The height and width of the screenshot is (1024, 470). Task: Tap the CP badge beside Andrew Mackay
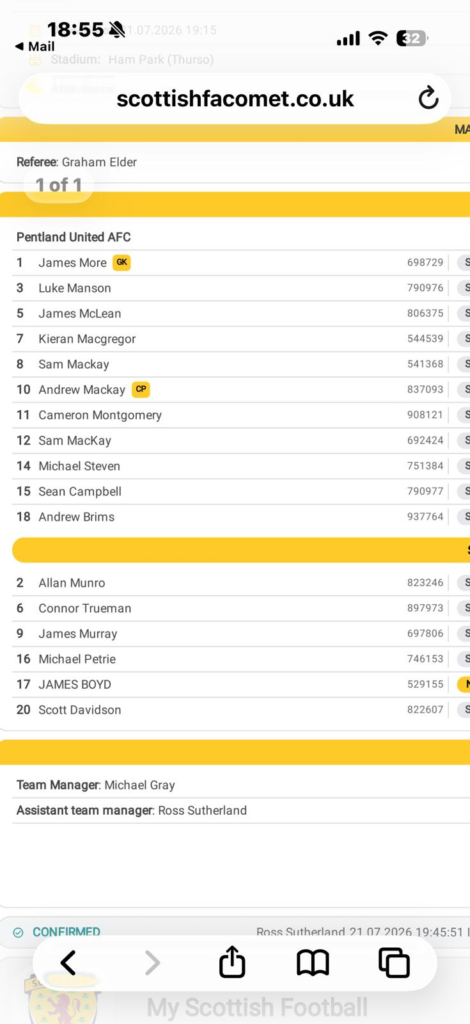pos(140,389)
